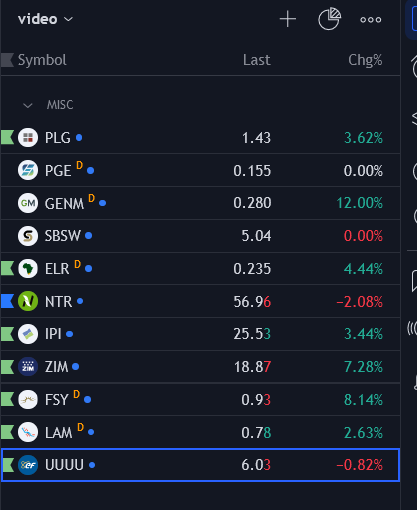
Task: Open the watchlist three-dots menu
Action: coord(371,20)
